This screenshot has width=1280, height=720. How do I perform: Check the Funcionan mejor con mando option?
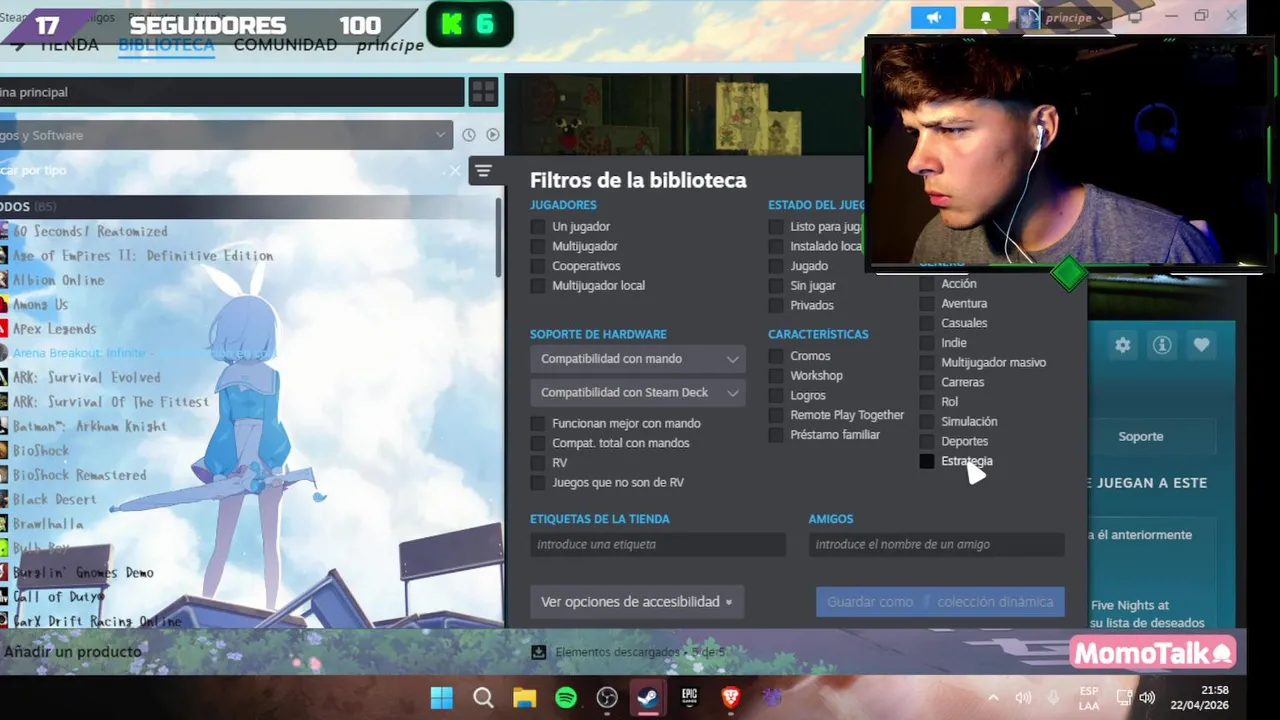538,424
